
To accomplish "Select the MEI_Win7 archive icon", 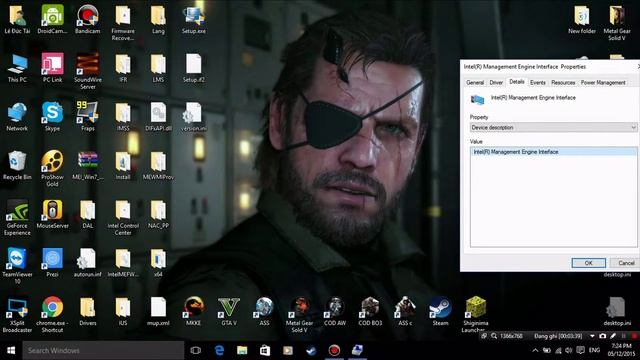I will [87, 165].
